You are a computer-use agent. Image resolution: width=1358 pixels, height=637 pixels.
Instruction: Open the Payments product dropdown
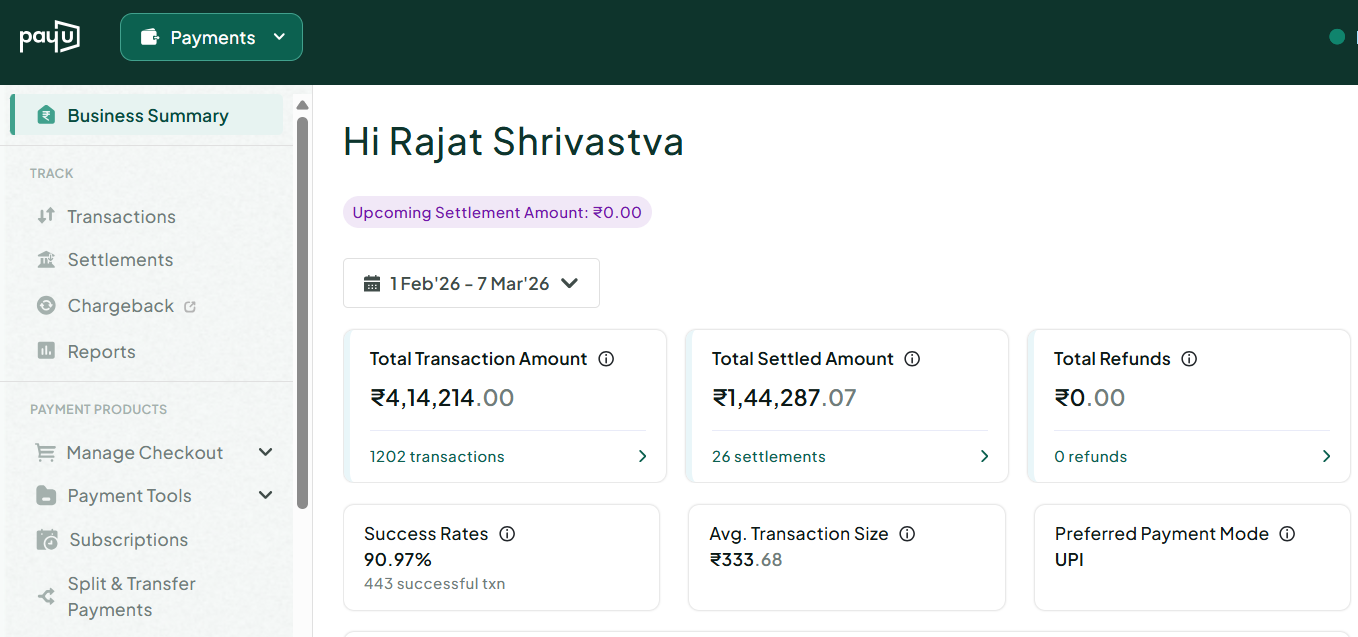click(x=211, y=37)
